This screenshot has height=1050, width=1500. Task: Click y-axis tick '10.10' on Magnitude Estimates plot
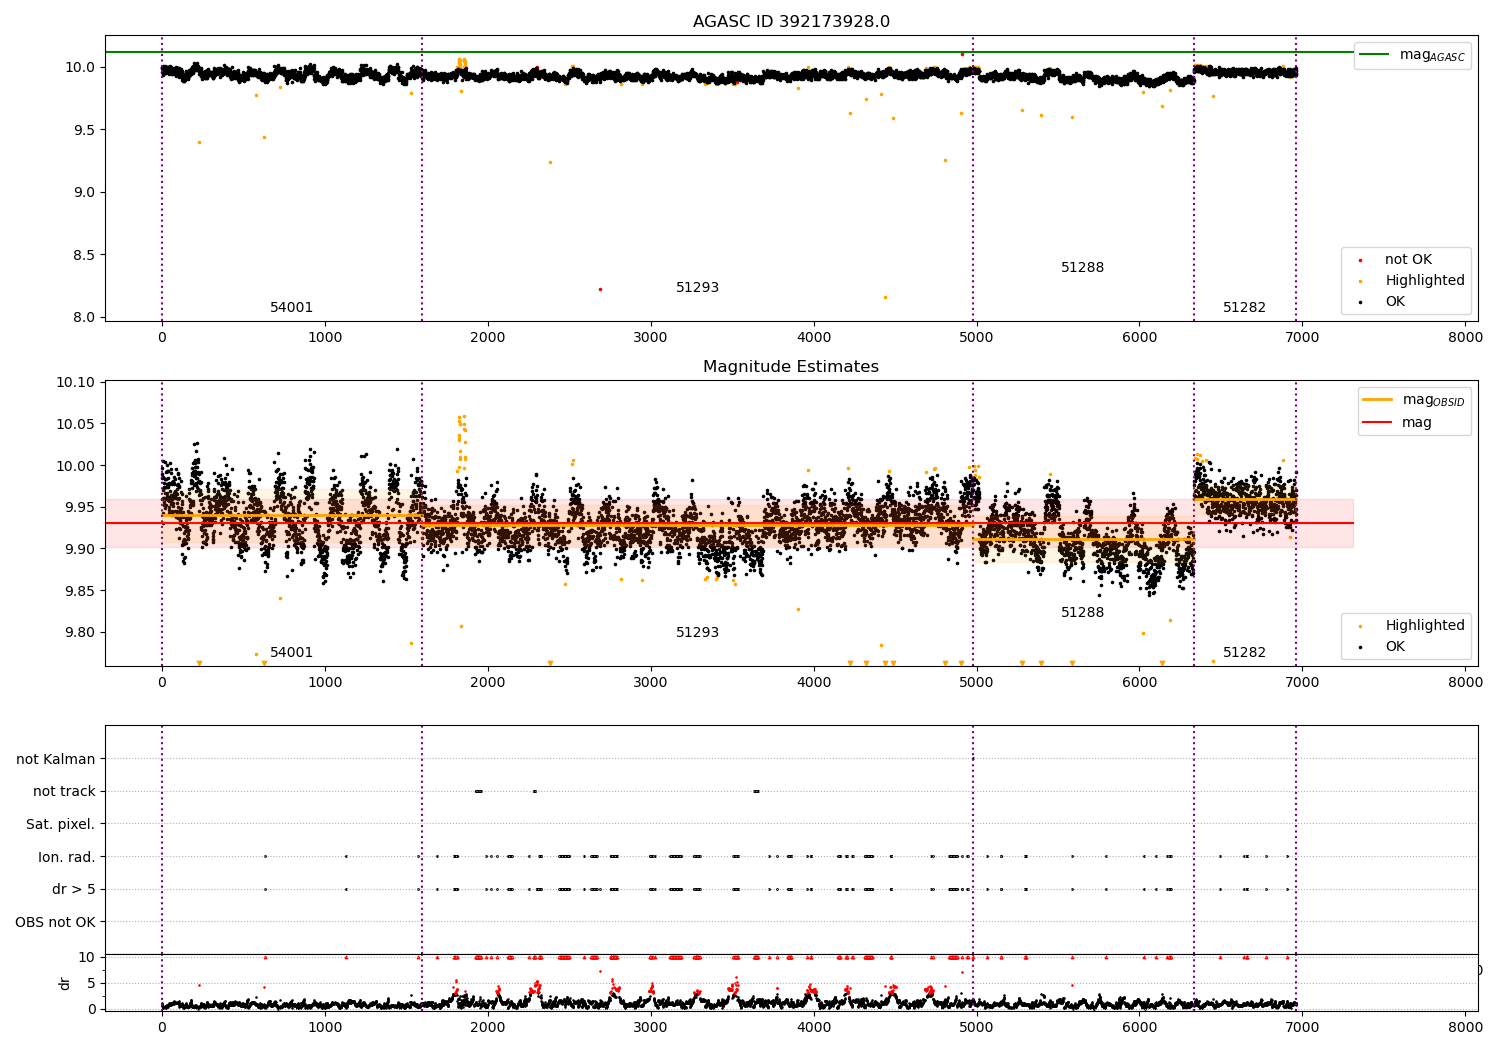(77, 383)
